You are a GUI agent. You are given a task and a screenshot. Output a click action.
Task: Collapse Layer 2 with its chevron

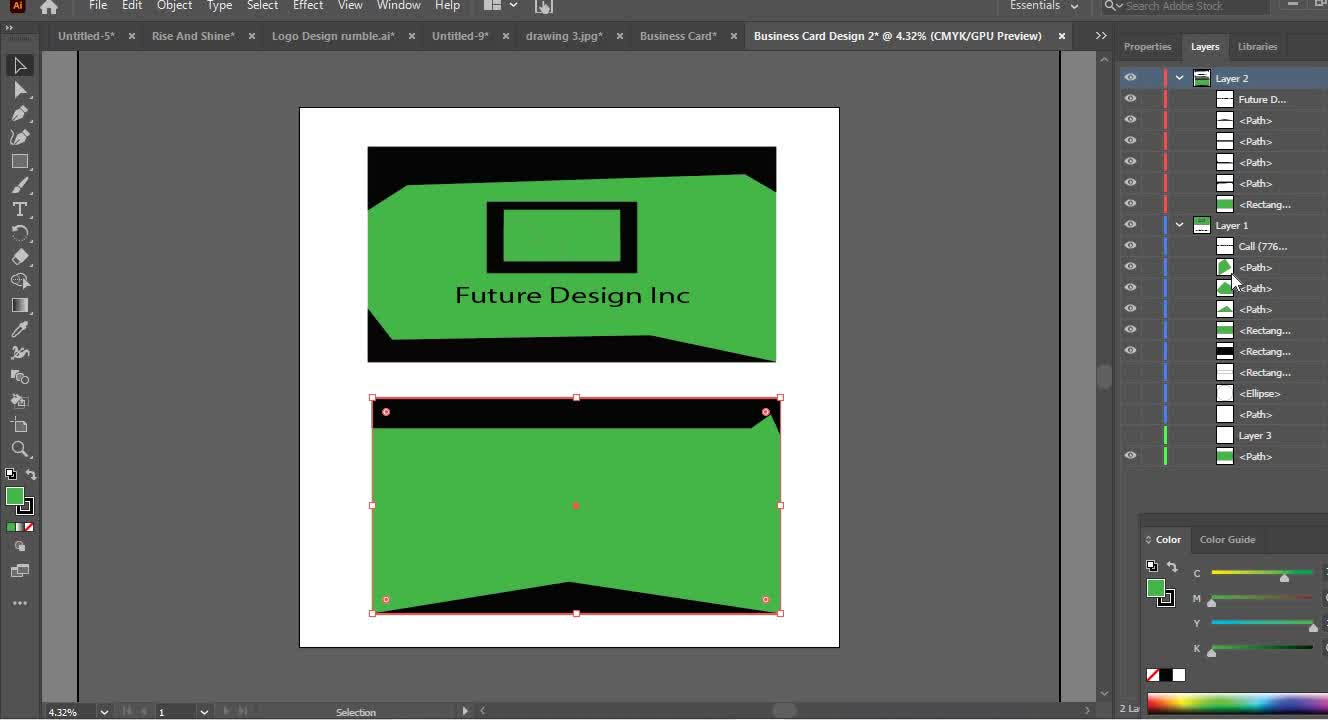[x=1180, y=78]
